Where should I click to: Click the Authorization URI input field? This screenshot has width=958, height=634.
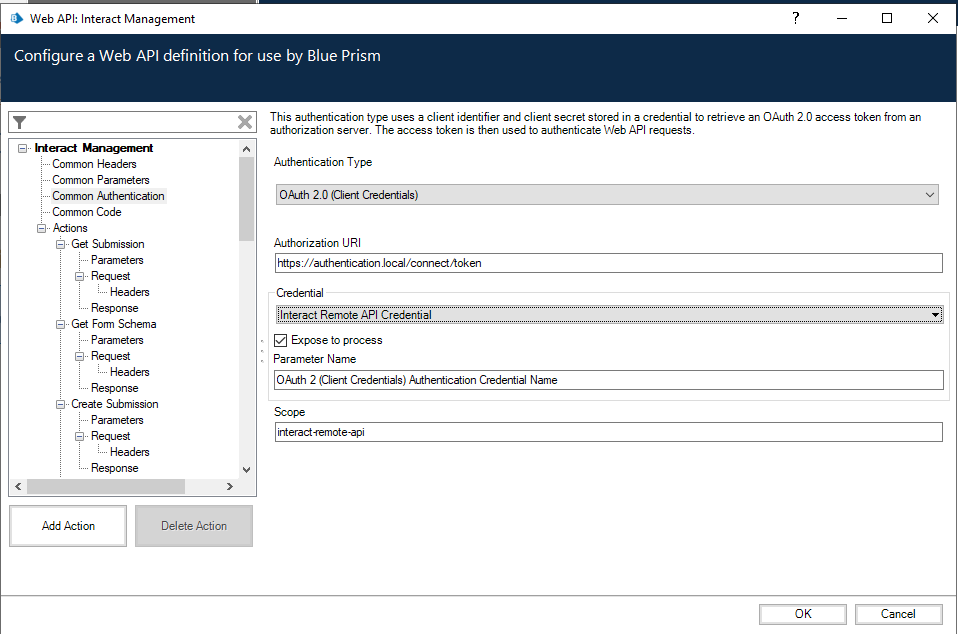tap(608, 263)
